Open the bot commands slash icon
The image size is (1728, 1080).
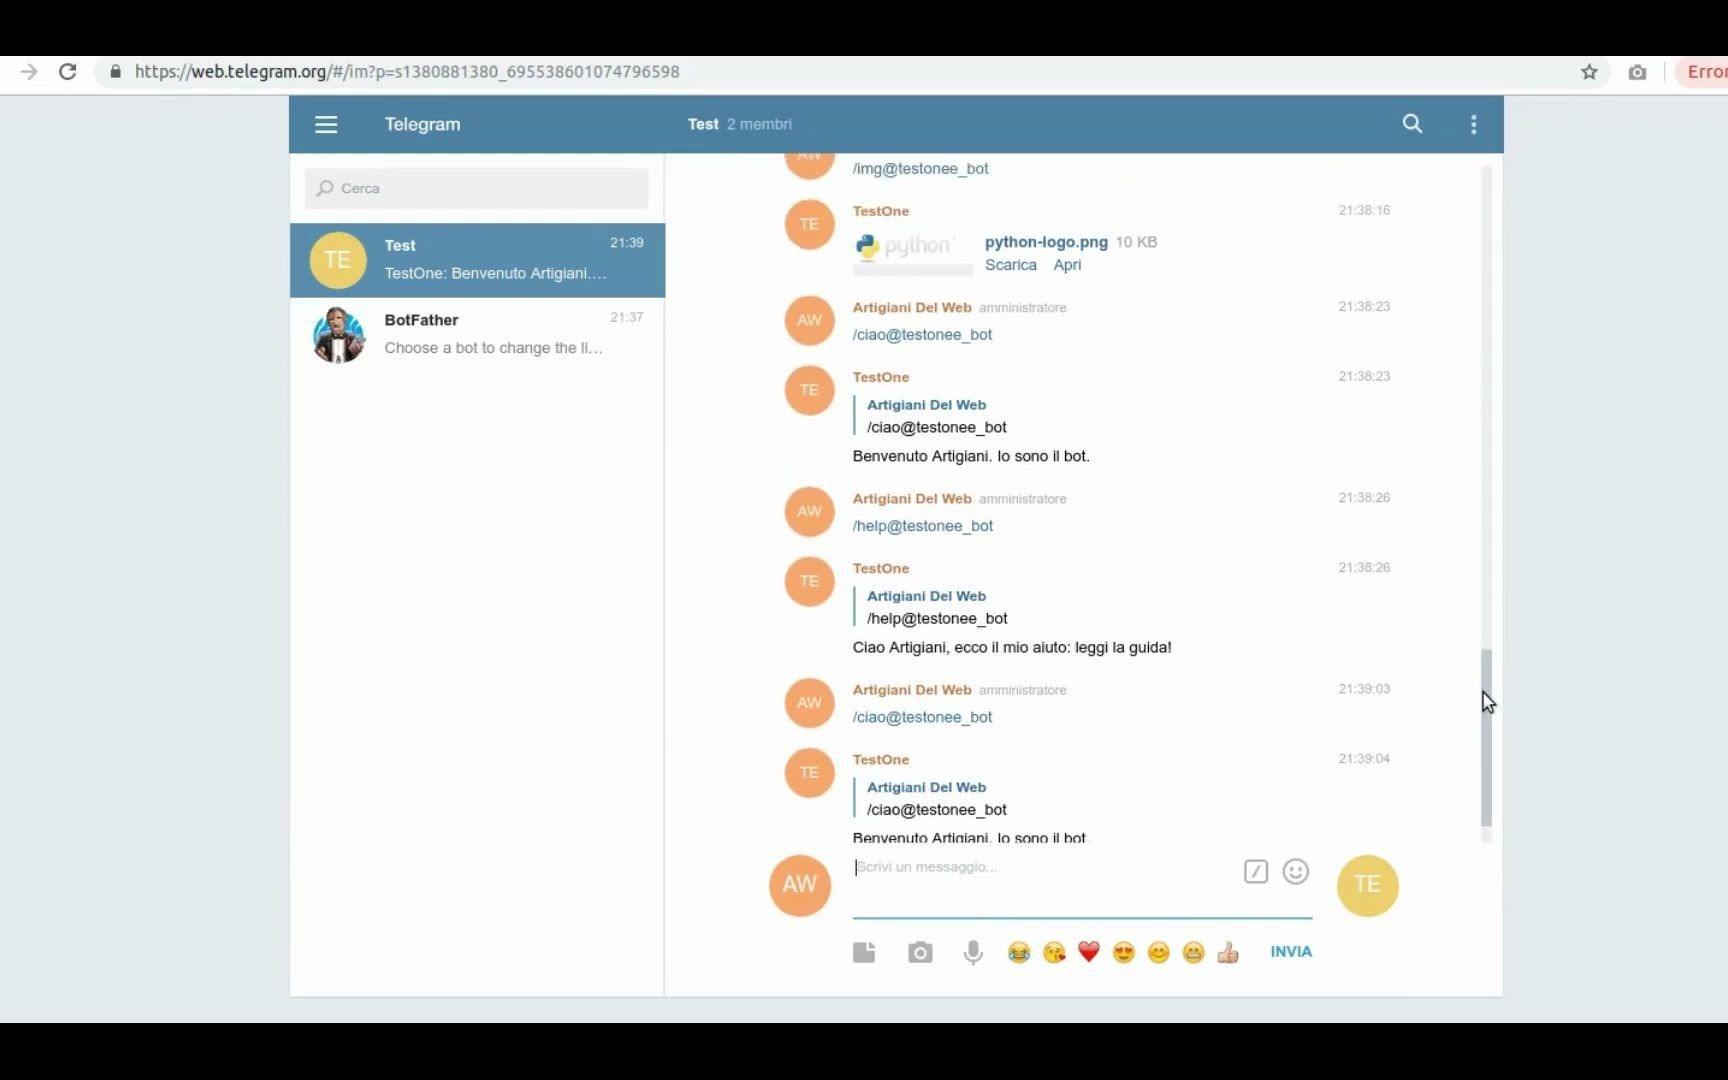1256,871
